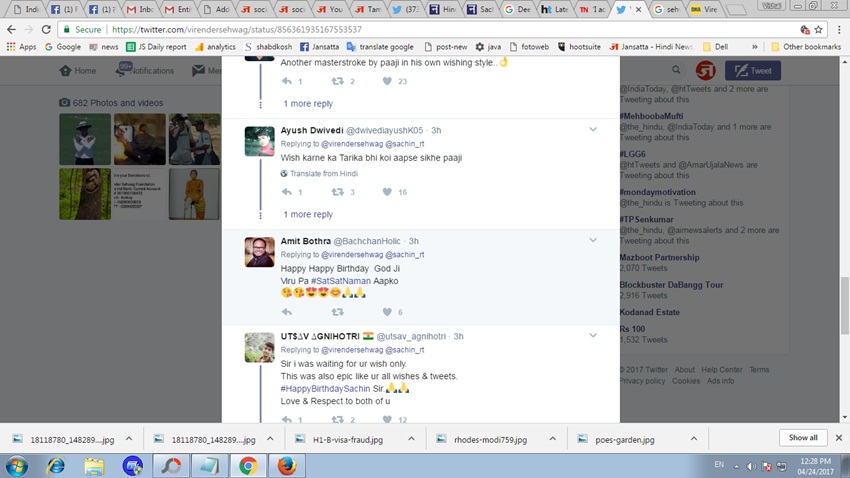Bookmark this page with the star icon
This screenshot has width=850, height=478.
click(819, 30)
